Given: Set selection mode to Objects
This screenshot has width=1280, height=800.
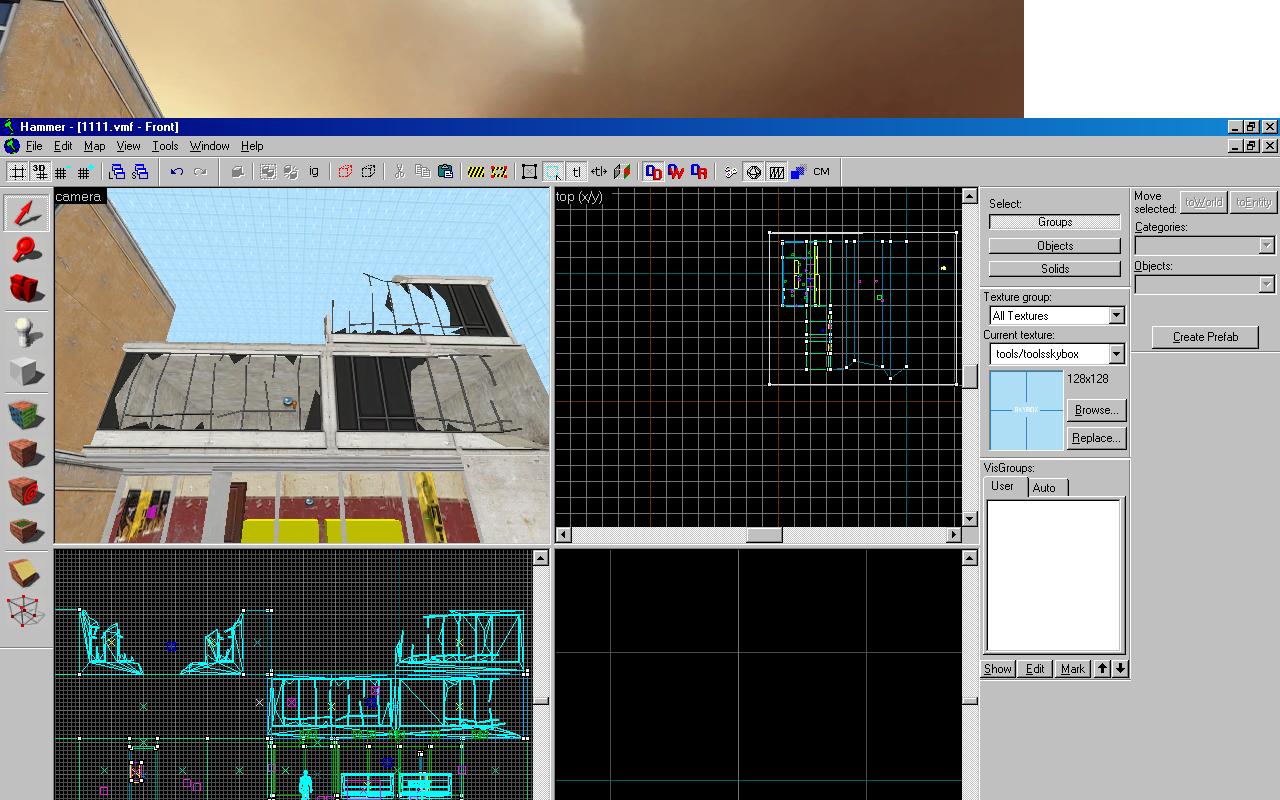Looking at the screenshot, I should coord(1055,245).
